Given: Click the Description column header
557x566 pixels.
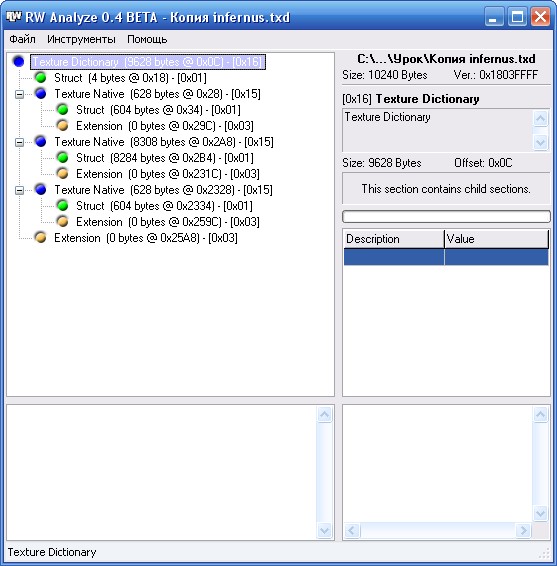Looking at the screenshot, I should [394, 239].
